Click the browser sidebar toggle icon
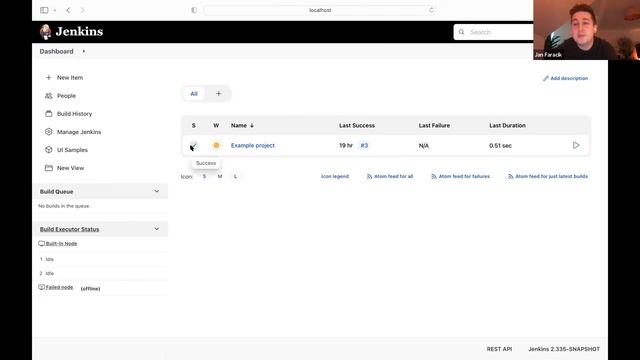The image size is (640, 360). coord(44,10)
